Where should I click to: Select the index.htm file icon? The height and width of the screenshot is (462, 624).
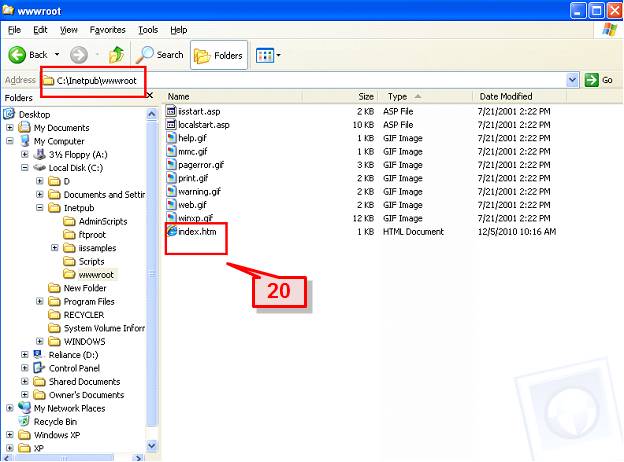point(172,231)
